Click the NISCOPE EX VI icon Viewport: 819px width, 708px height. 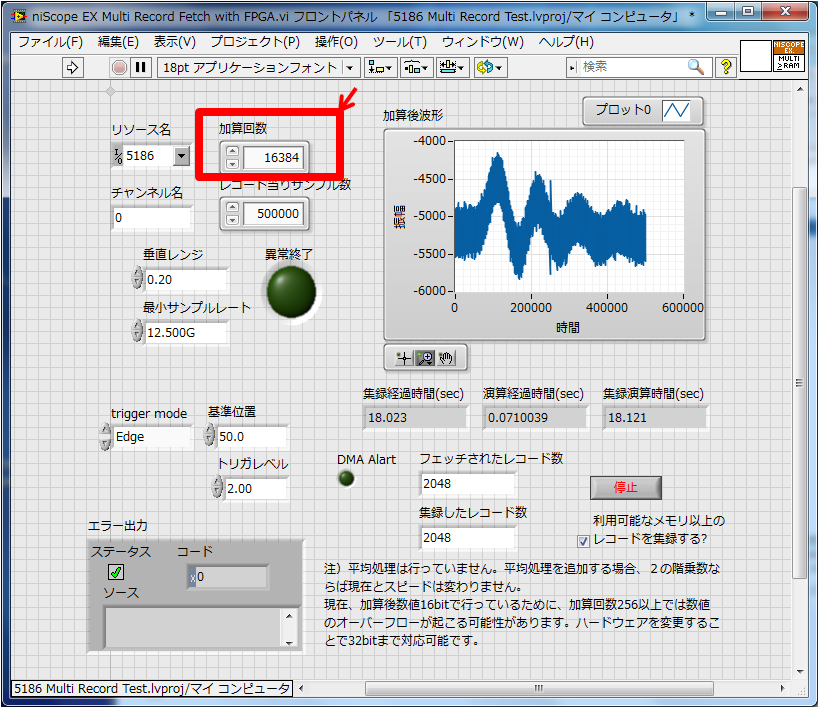point(789,55)
